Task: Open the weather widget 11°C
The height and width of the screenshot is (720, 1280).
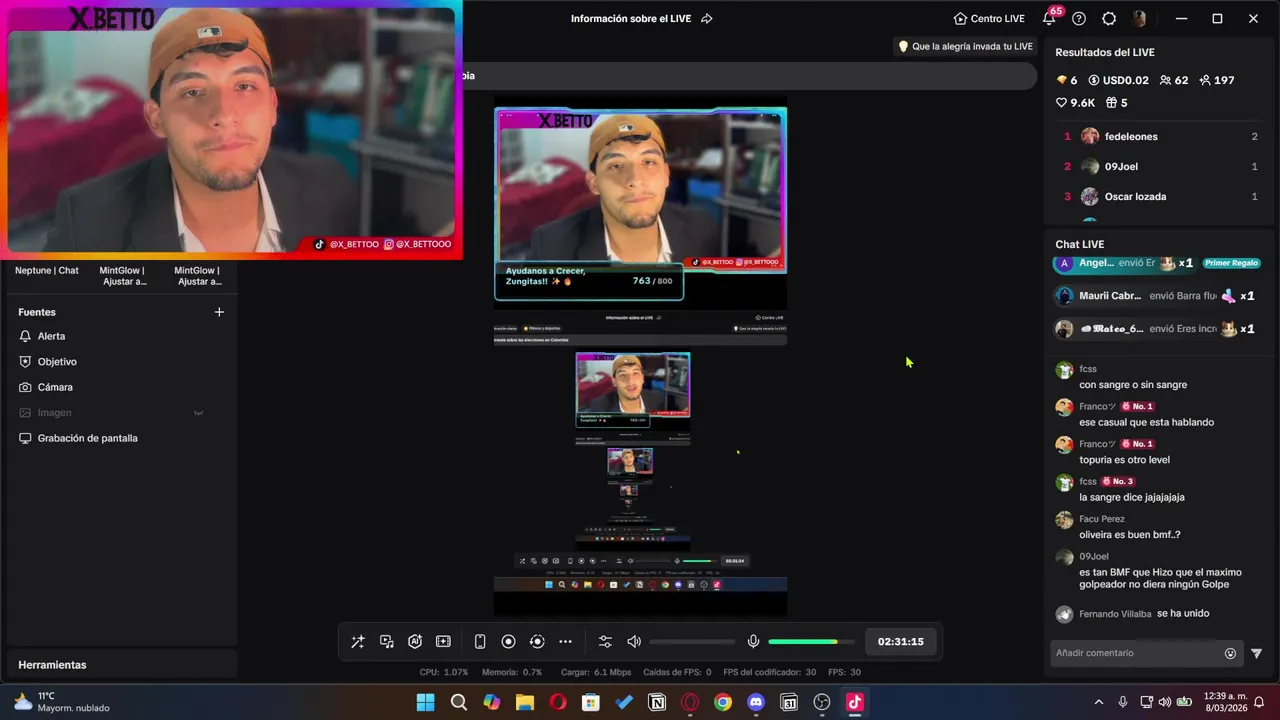Action: [x=62, y=702]
